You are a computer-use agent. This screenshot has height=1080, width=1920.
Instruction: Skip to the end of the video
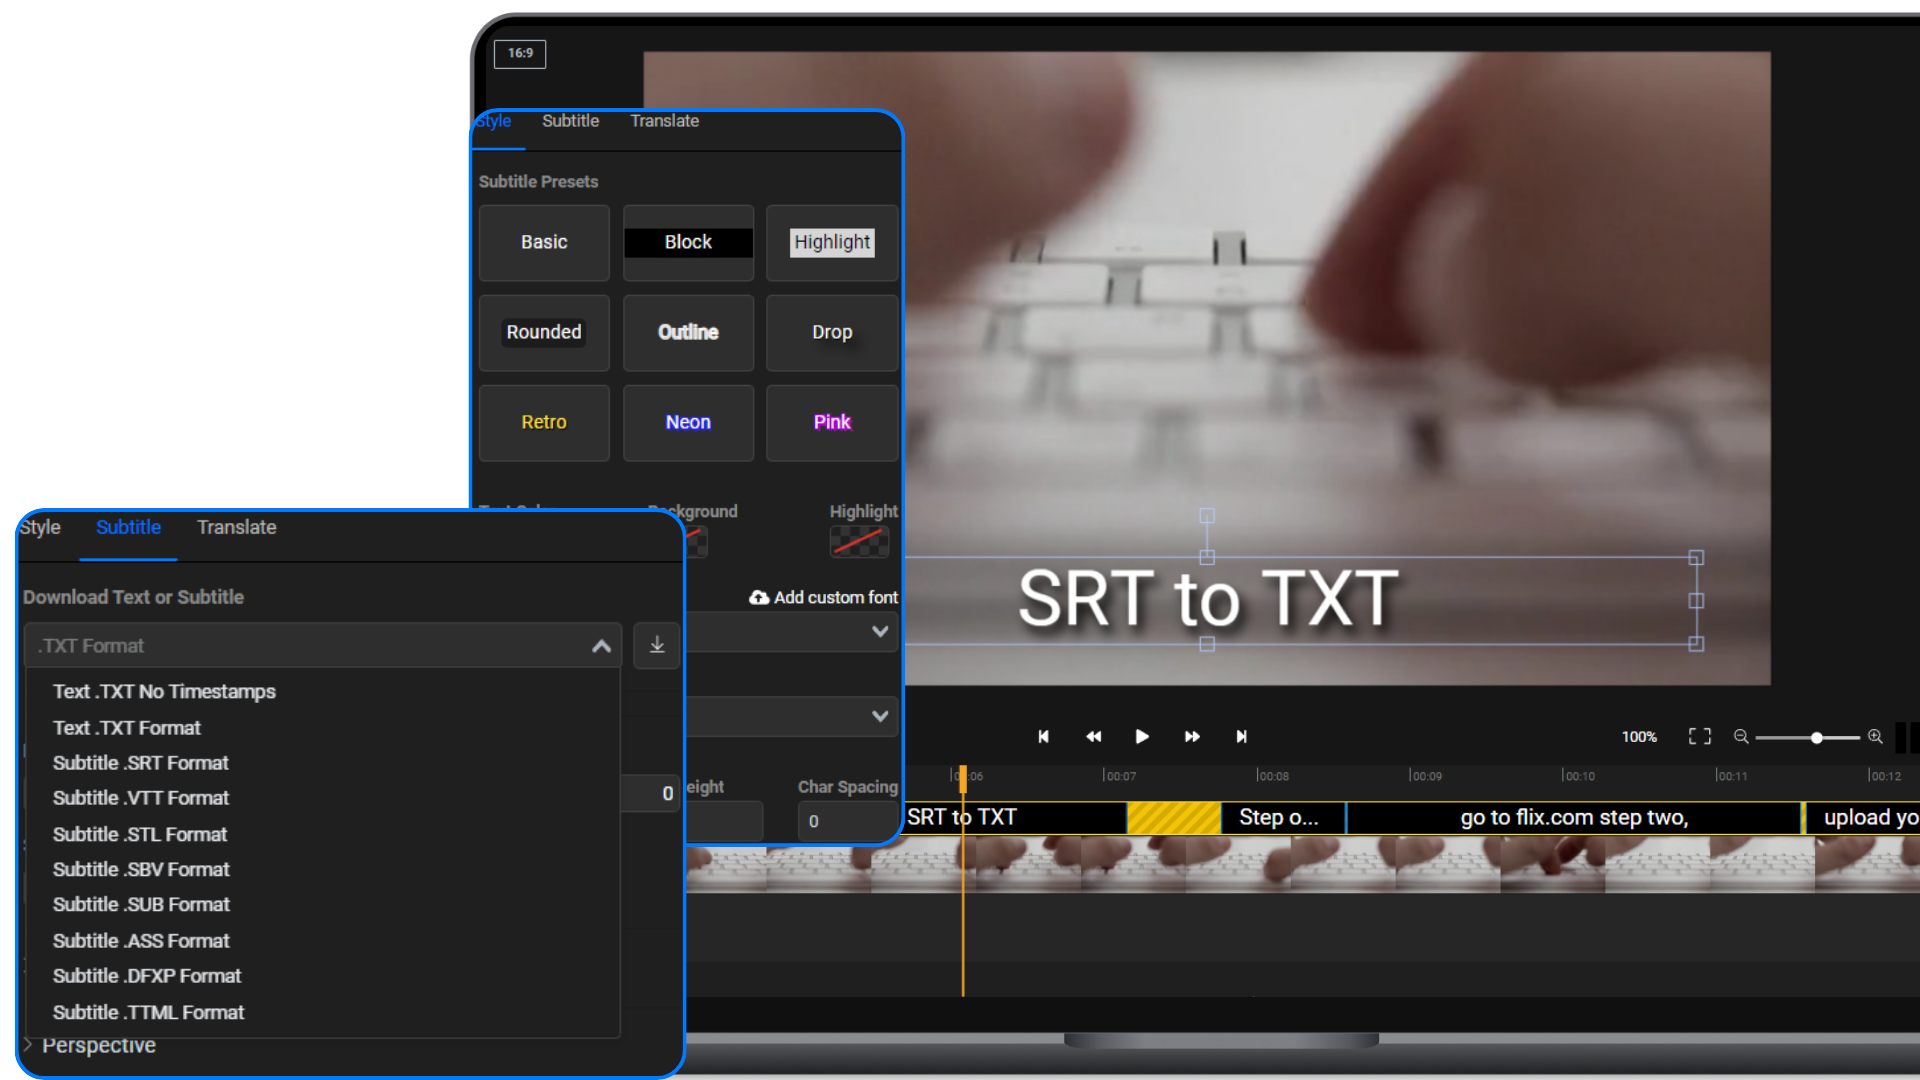pyautogui.click(x=1242, y=736)
